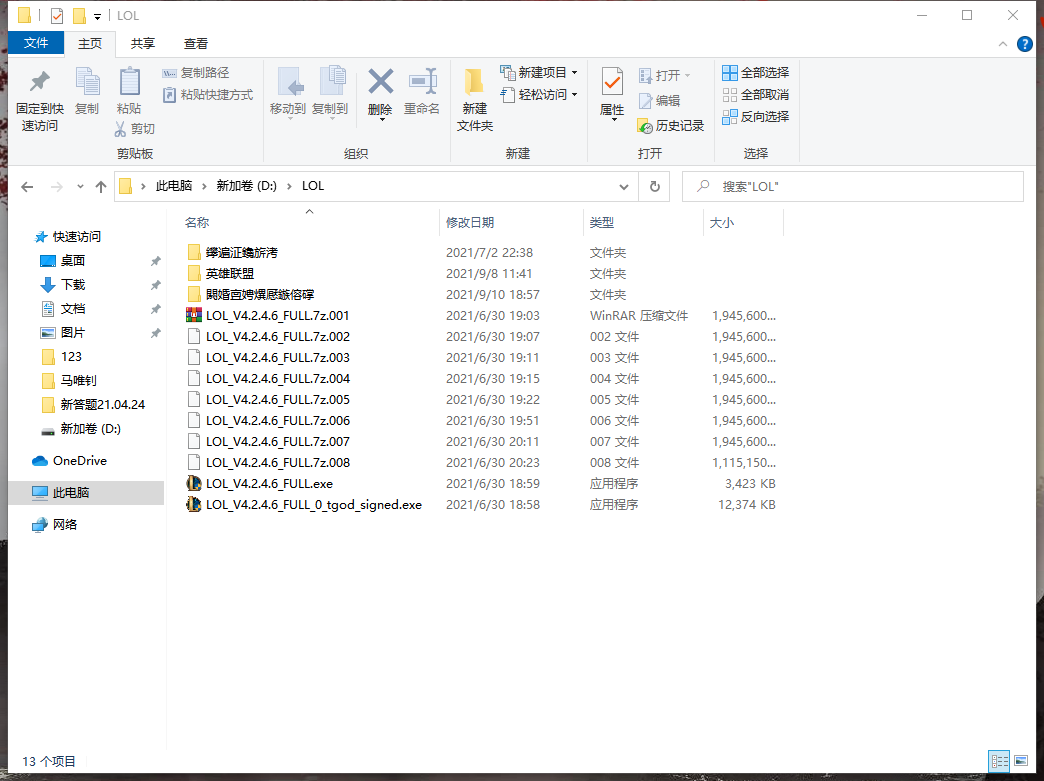The image size is (1044, 781).
Task: Click 此电脑 in the address breadcrumb
Action: [174, 186]
